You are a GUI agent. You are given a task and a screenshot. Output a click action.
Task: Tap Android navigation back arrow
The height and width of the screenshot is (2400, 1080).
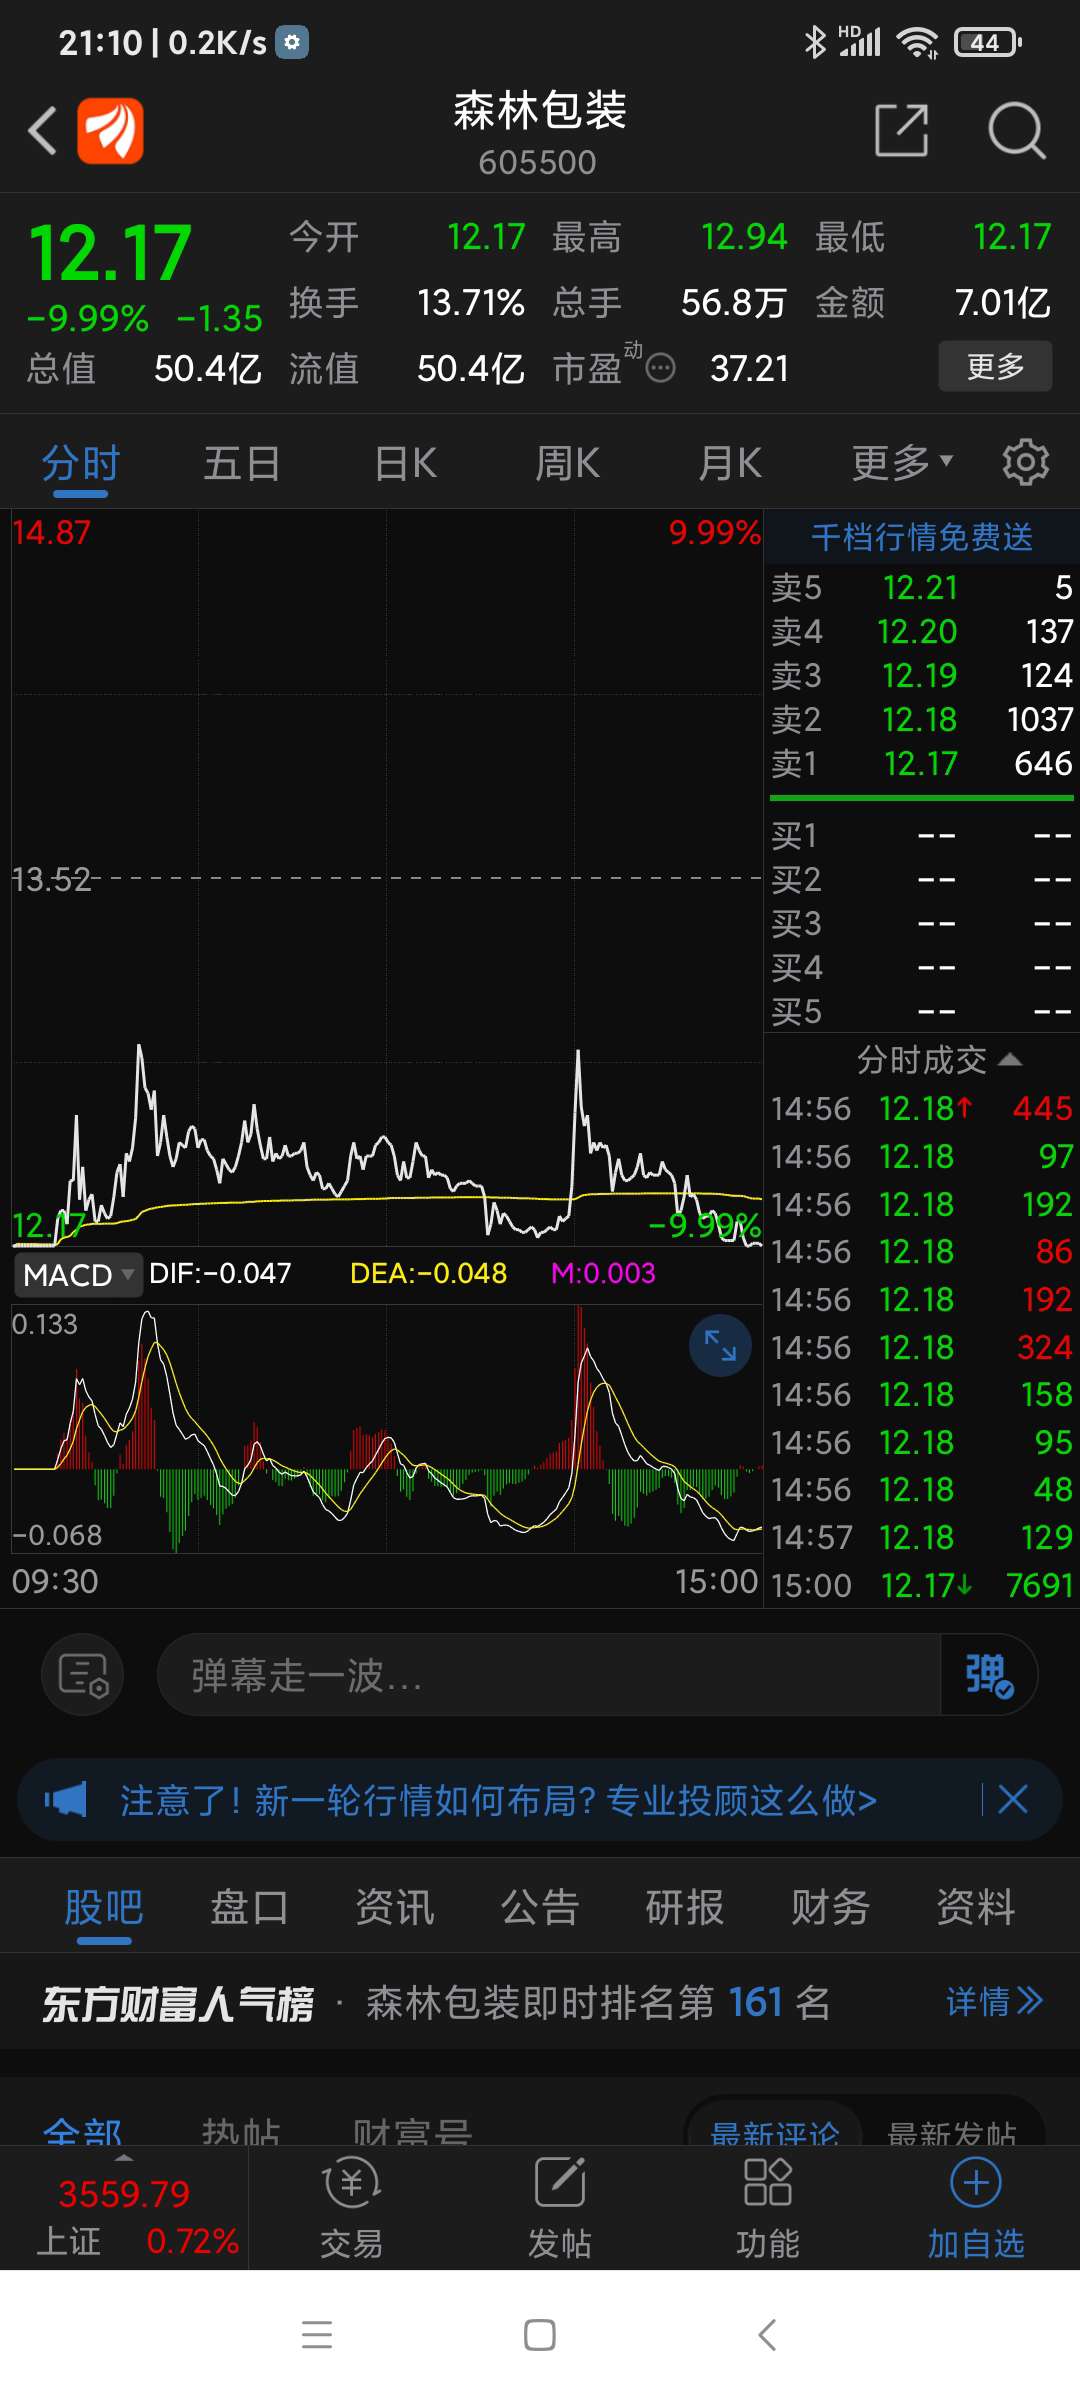pyautogui.click(x=767, y=2335)
